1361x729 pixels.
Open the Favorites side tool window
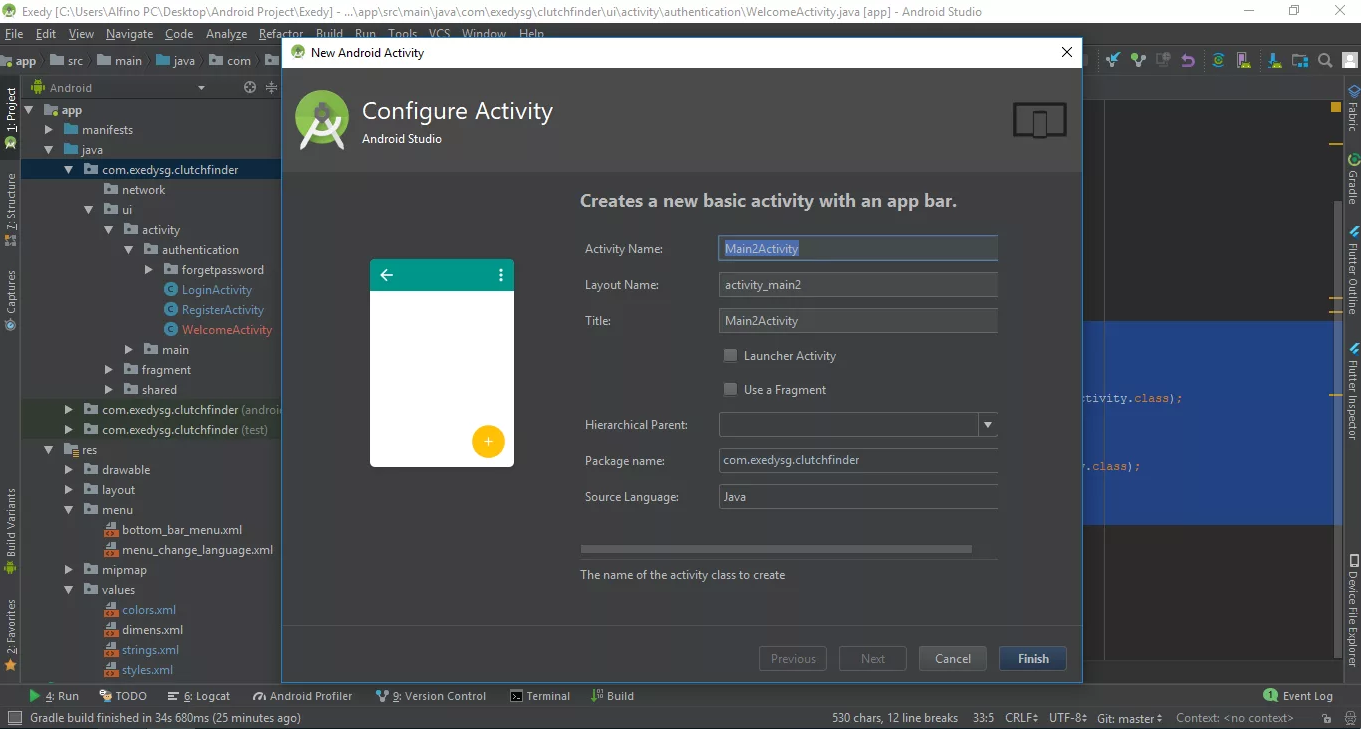point(11,634)
